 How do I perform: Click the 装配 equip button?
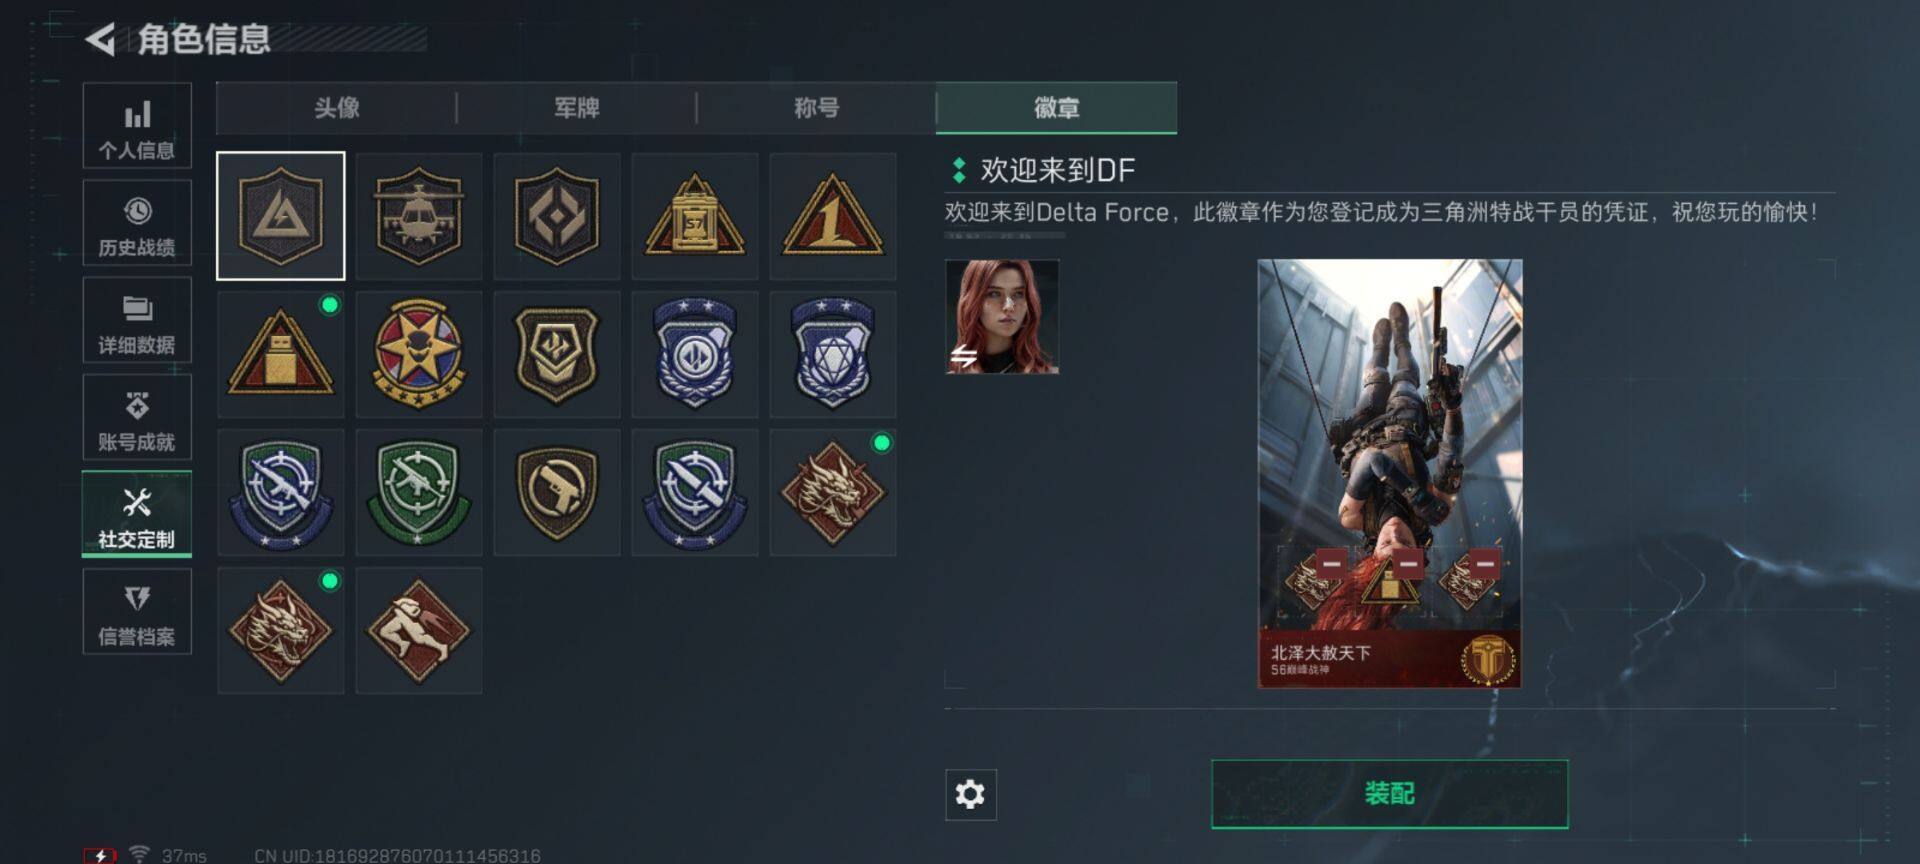(1389, 794)
